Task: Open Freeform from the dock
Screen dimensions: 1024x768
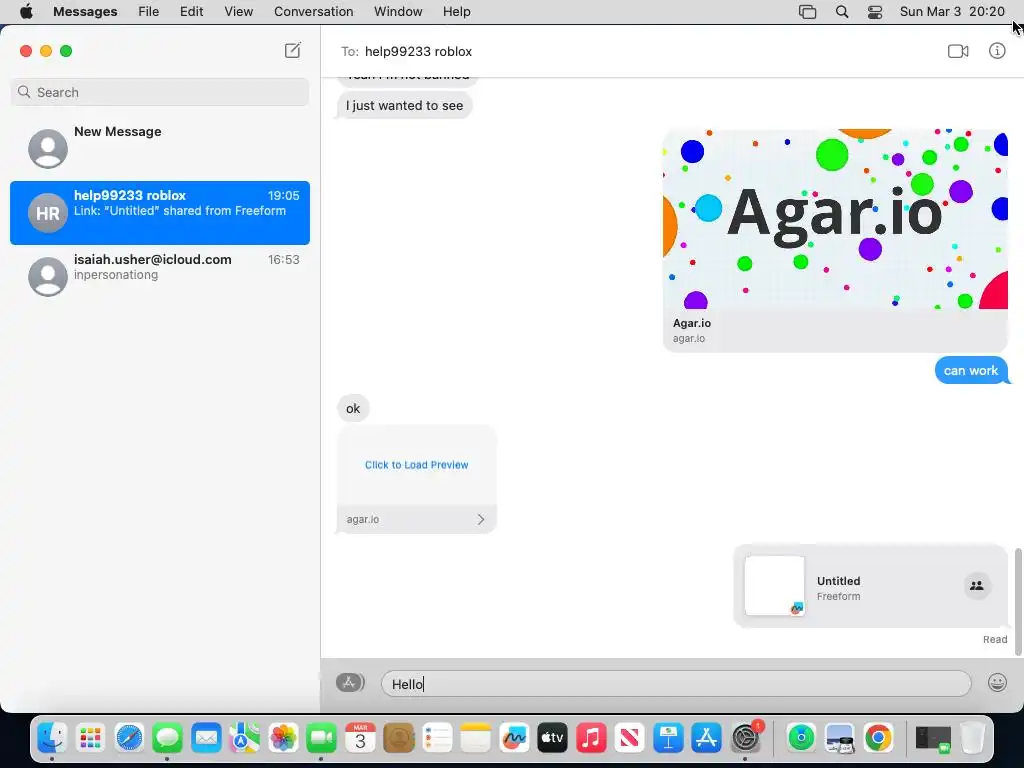Action: tap(514, 738)
